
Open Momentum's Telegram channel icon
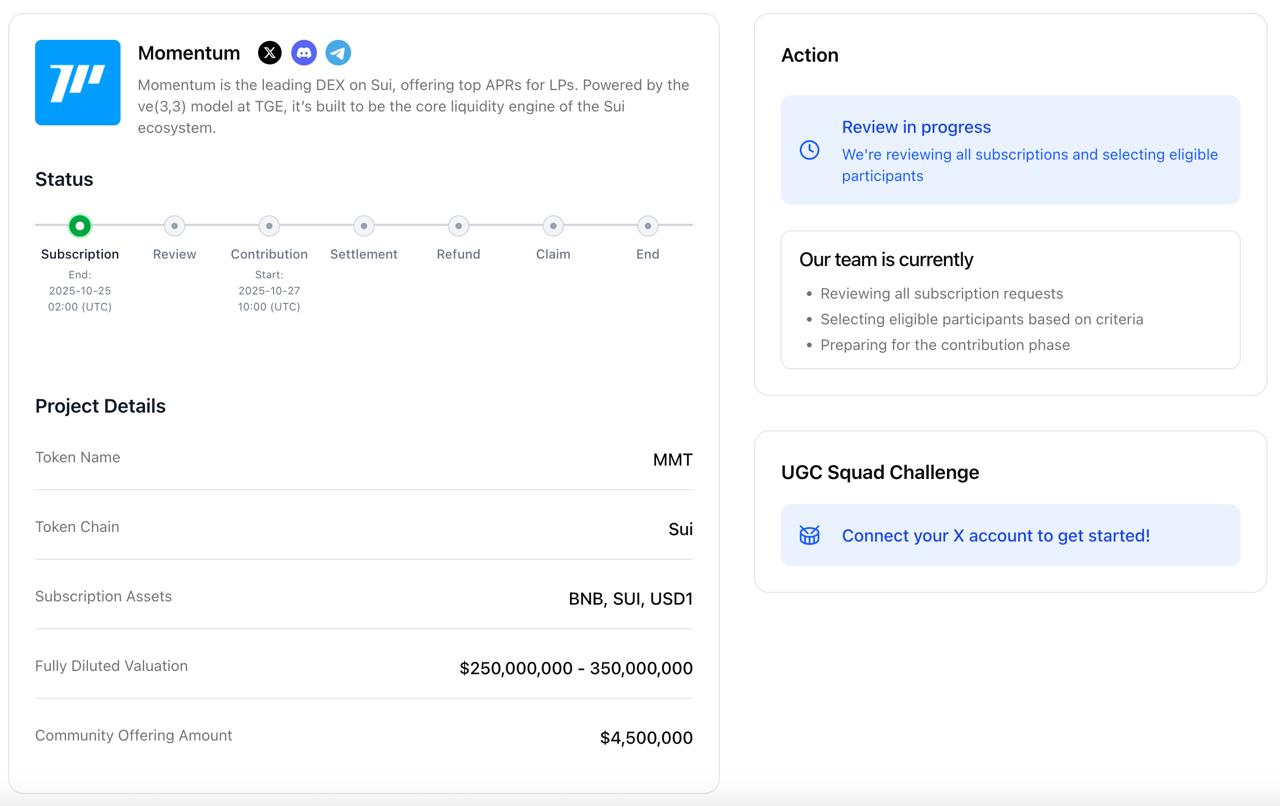(x=338, y=53)
